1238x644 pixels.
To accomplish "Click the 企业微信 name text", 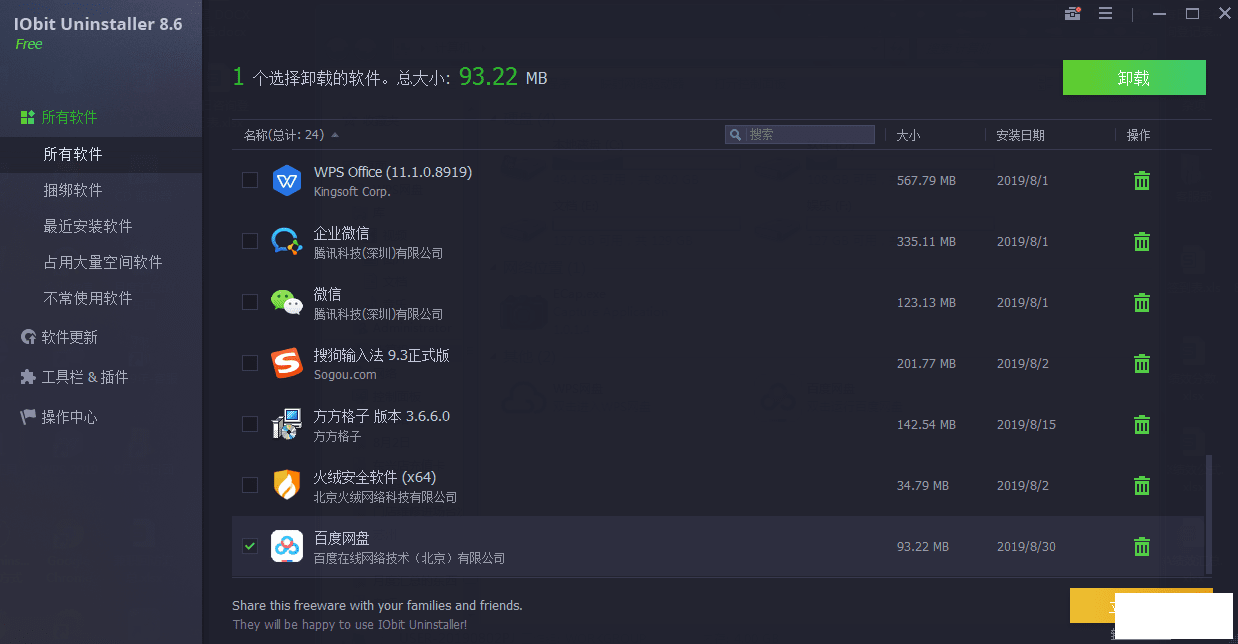I will 341,233.
